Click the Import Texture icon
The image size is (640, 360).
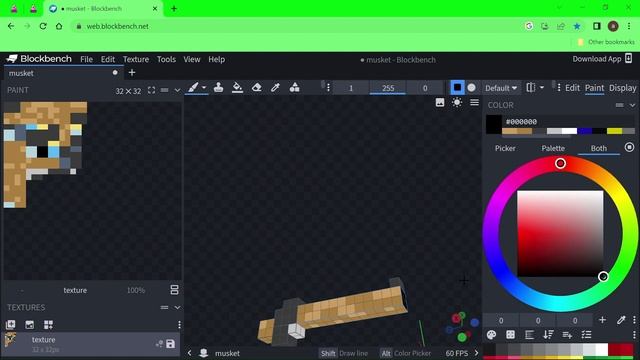click(11, 324)
